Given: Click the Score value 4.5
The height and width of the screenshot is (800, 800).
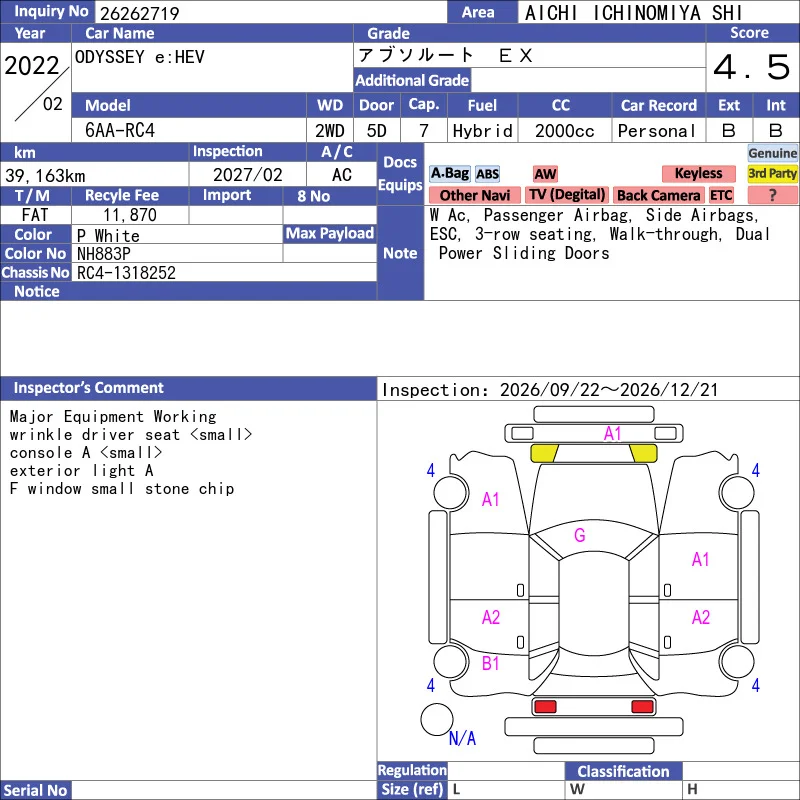Looking at the screenshot, I should tap(752, 67).
